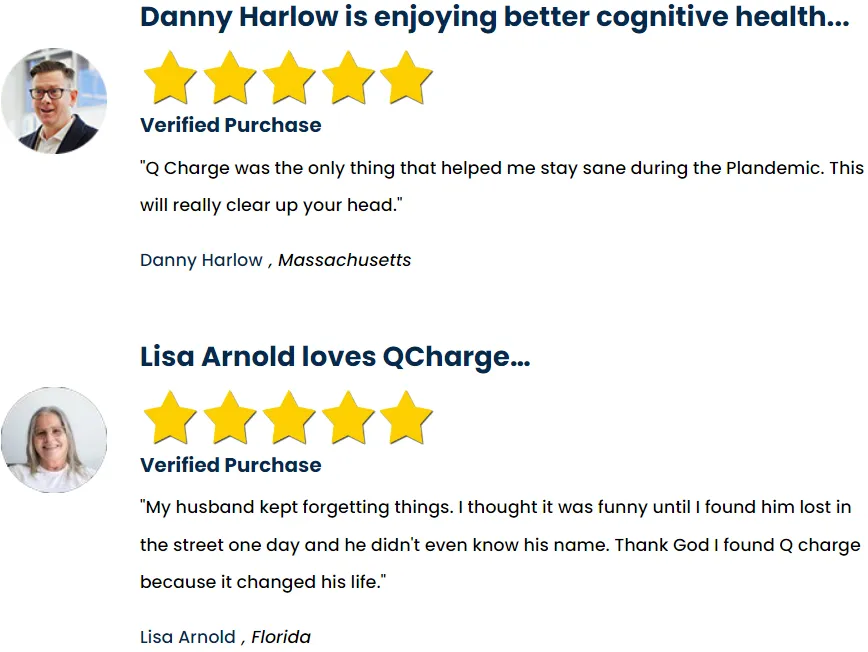The image size is (868, 652).
Task: Click the fourth star in Lisa Arnold's rating
Action: click(348, 418)
